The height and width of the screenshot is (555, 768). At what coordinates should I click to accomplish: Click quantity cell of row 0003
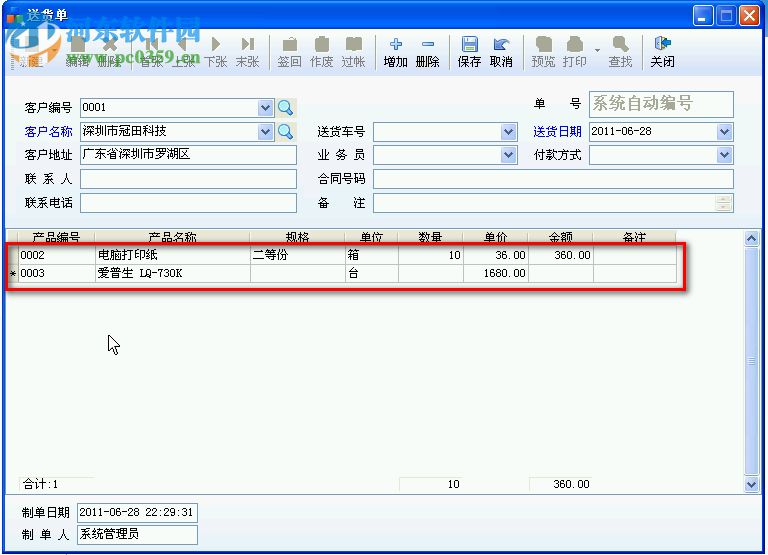[431, 273]
